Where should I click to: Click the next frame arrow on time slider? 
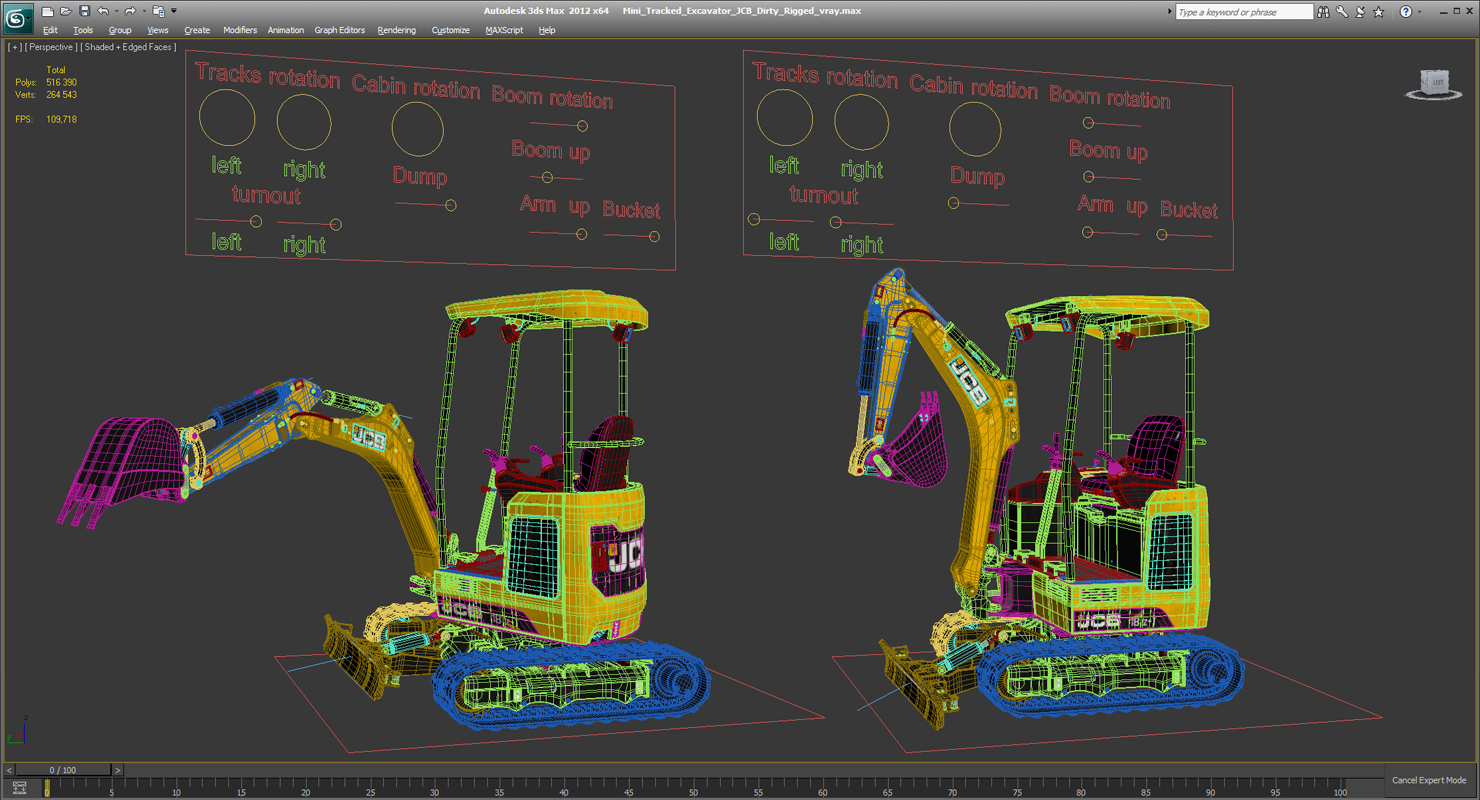click(117, 770)
